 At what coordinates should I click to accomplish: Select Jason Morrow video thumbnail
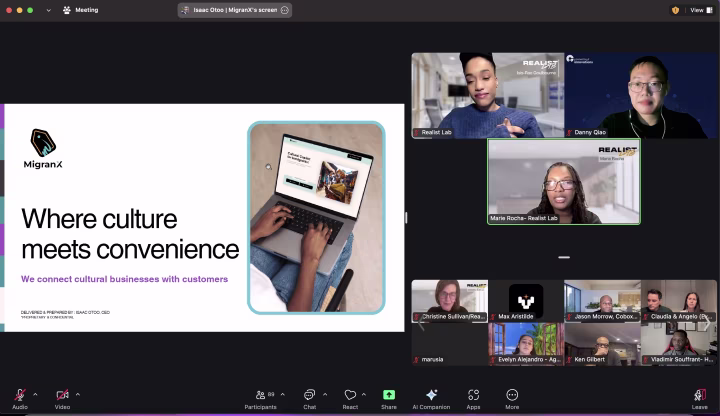coord(602,301)
